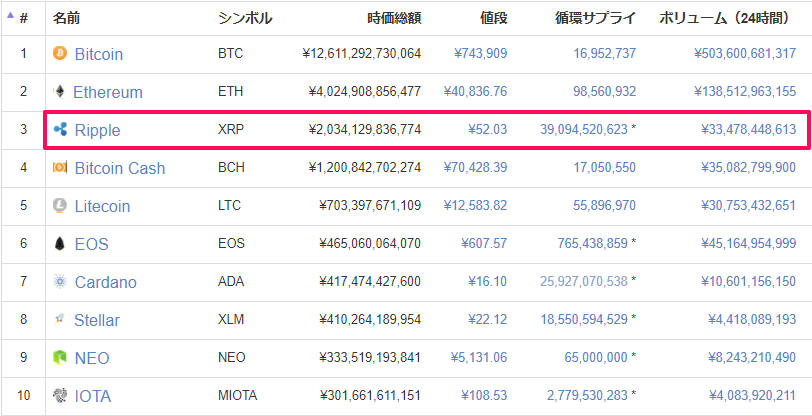Click the EOS logo icon
Viewport: 812px width, 416px height.
[x=60, y=243]
